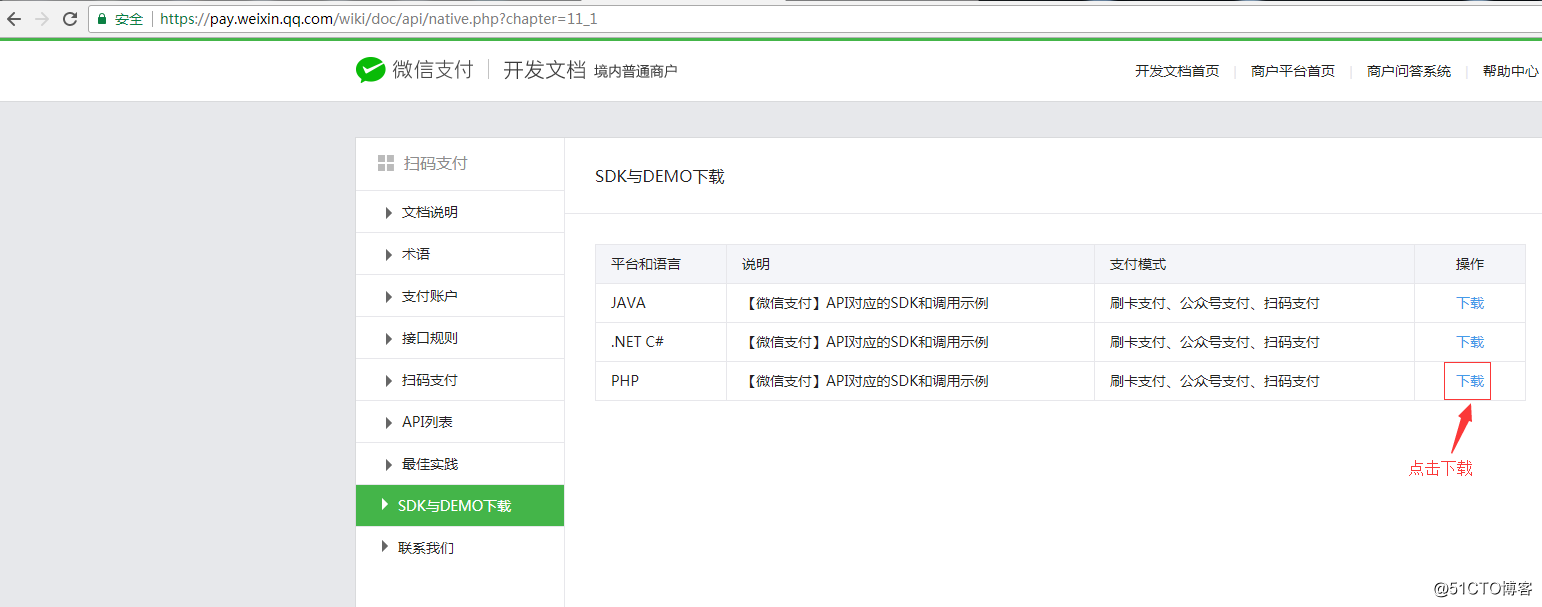This screenshot has height=607, width=1542.
Task: Expand the 接口规则 sidebar arrow
Action: [x=388, y=338]
